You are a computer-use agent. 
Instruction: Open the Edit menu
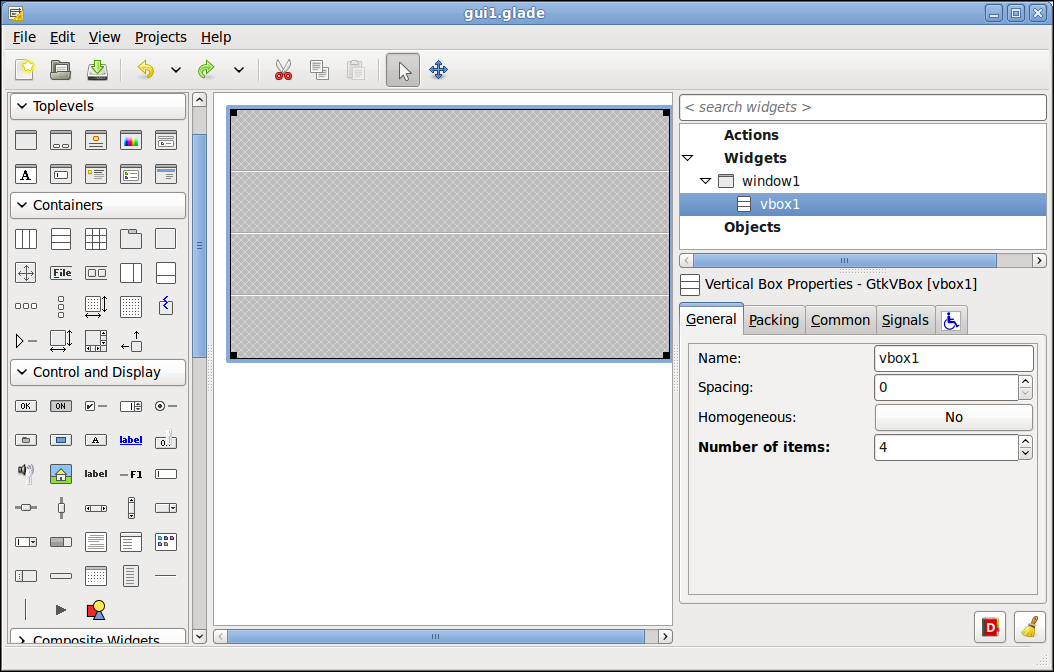[63, 37]
